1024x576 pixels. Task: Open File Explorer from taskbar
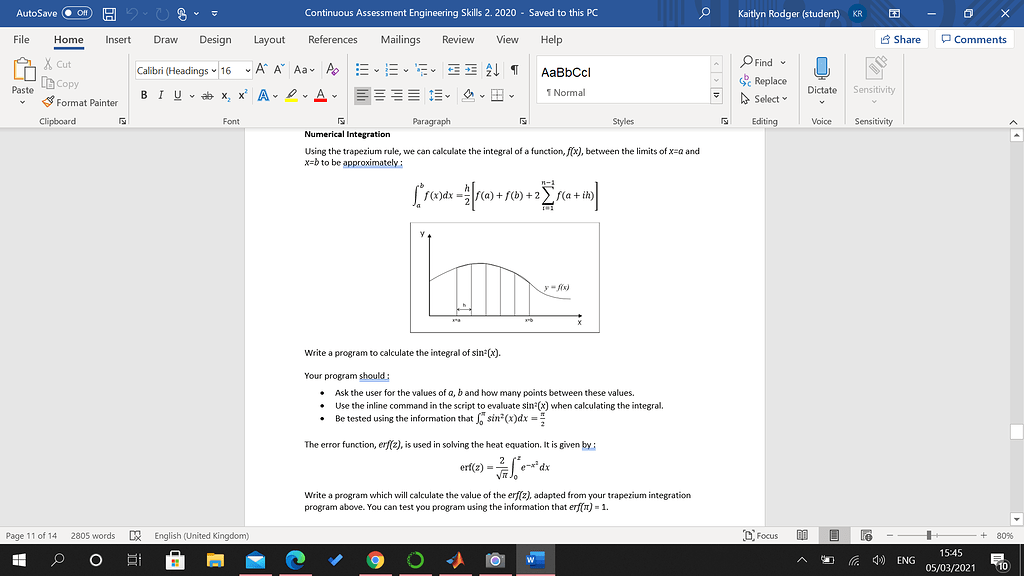[215, 560]
